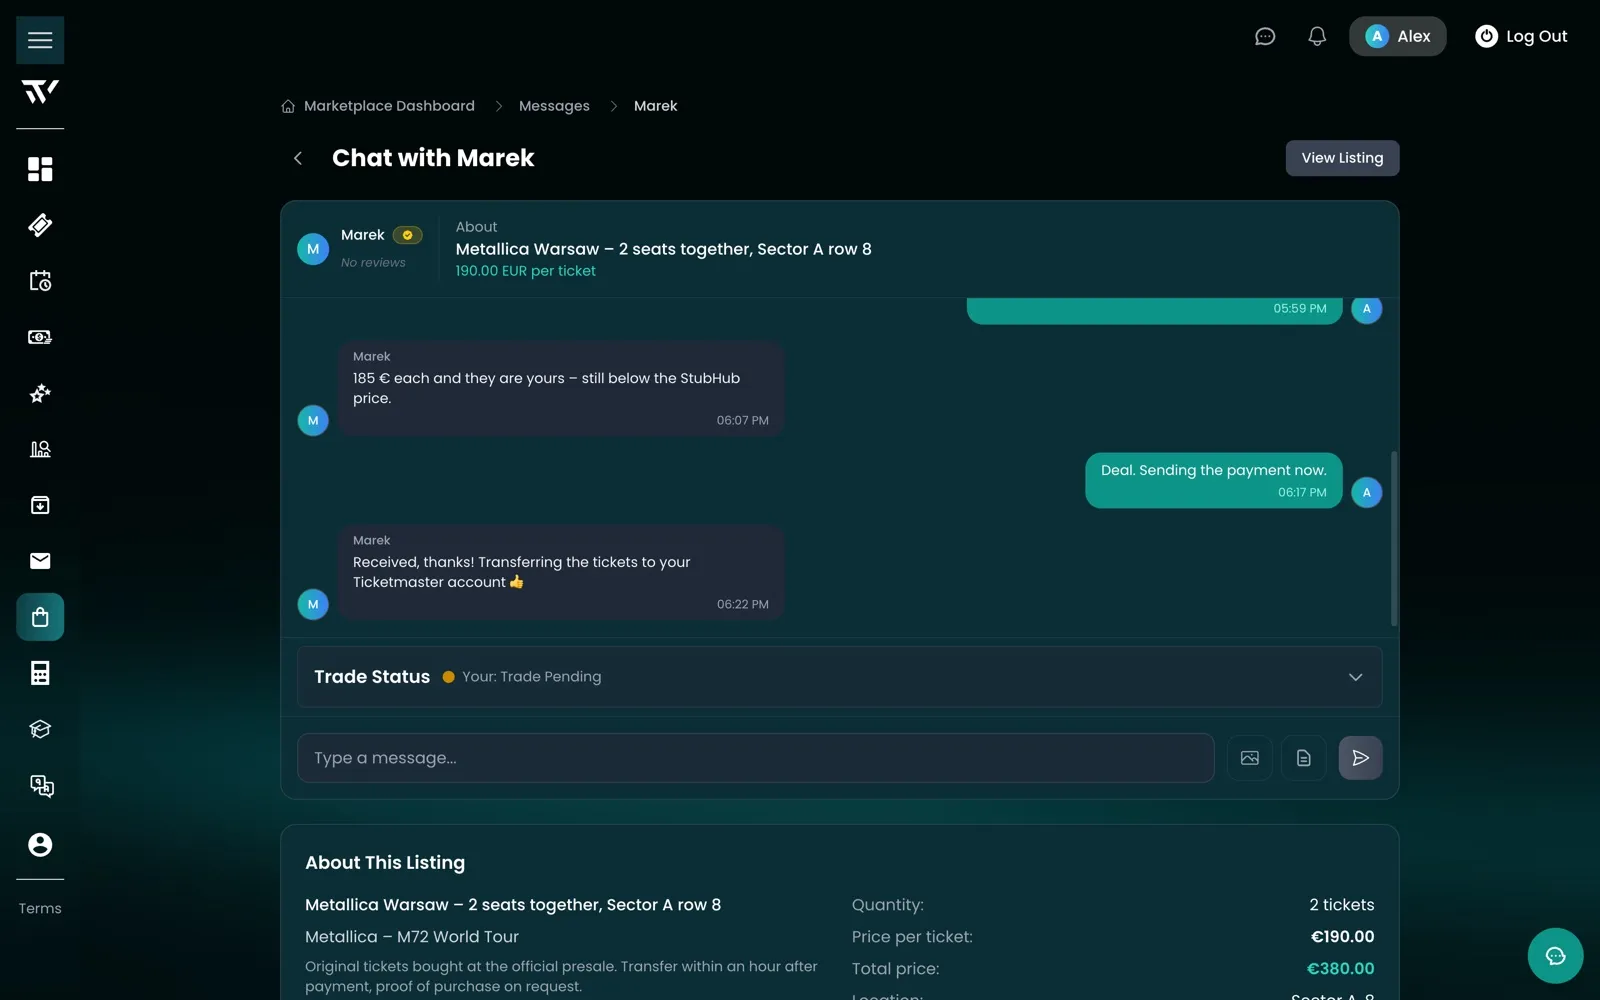Screen dimensions: 1600x1000
Task: Click the chat messages scrollbar
Action: 1394,538
